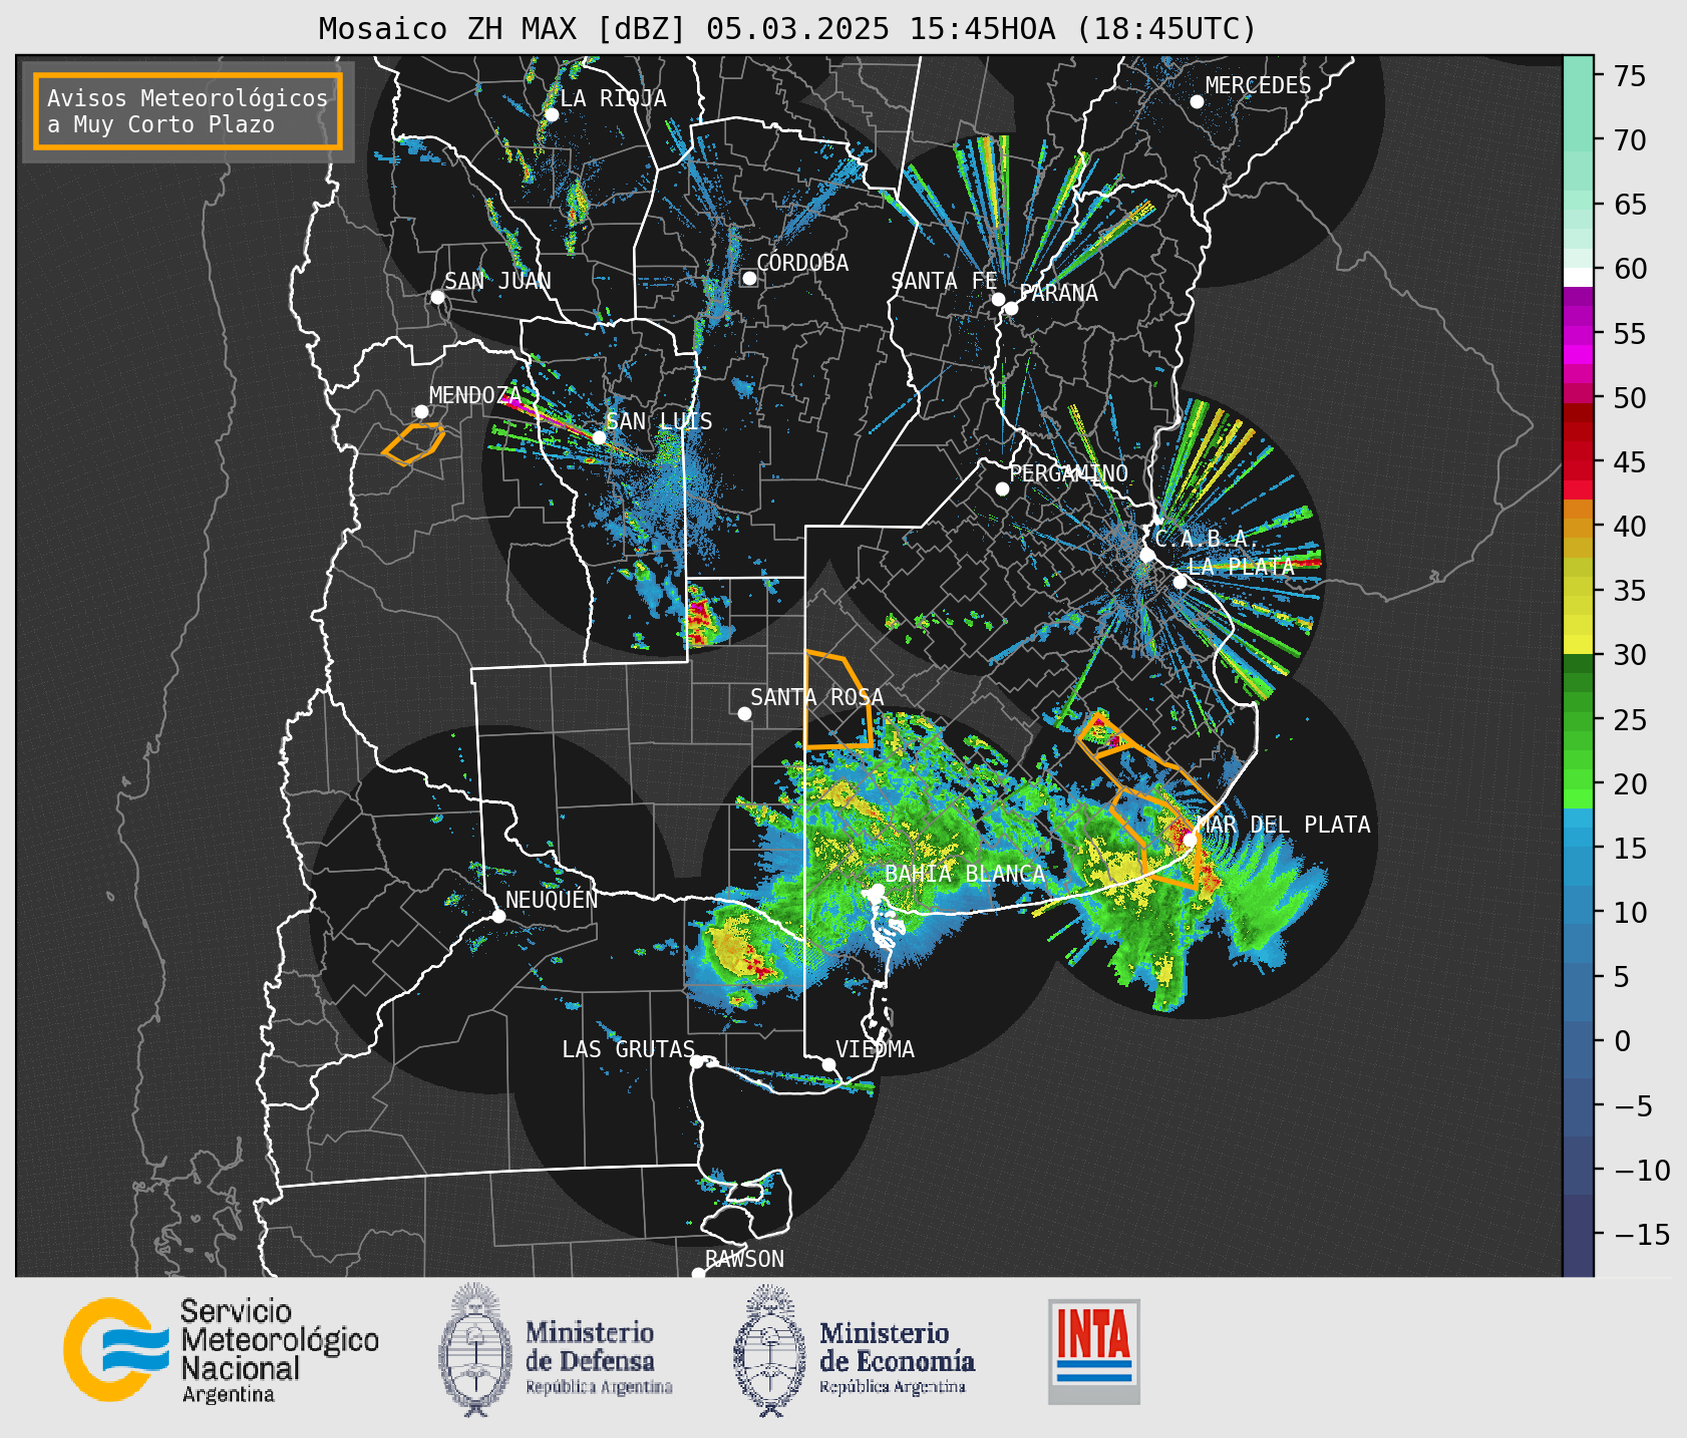Click the SAN JUAN map label

coord(497,281)
